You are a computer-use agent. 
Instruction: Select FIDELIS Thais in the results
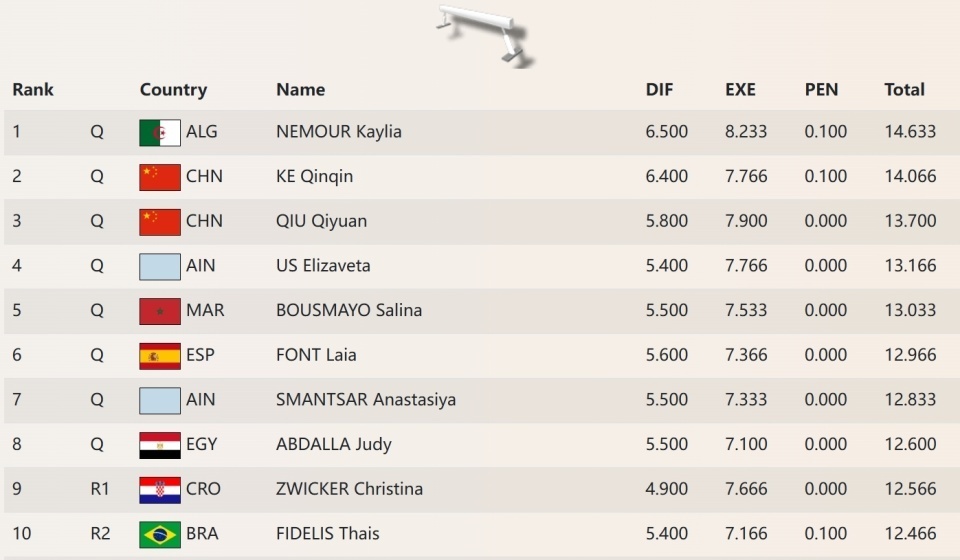(x=328, y=534)
